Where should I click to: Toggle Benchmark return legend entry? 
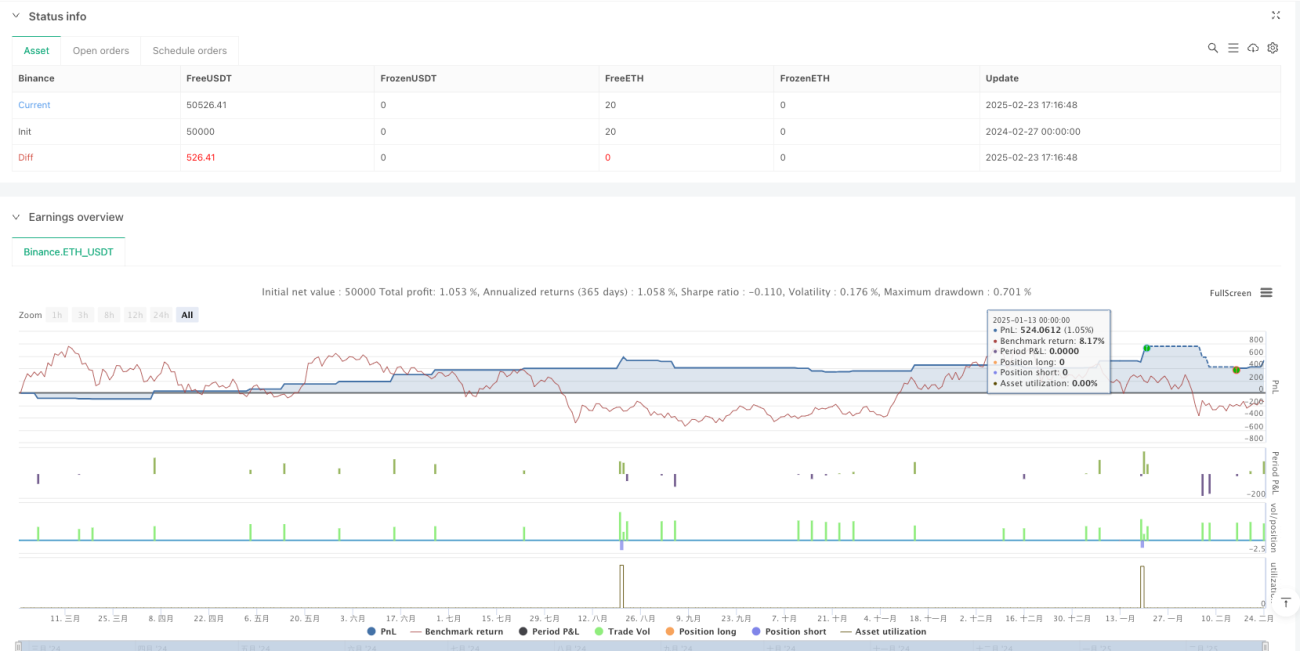coord(457,631)
